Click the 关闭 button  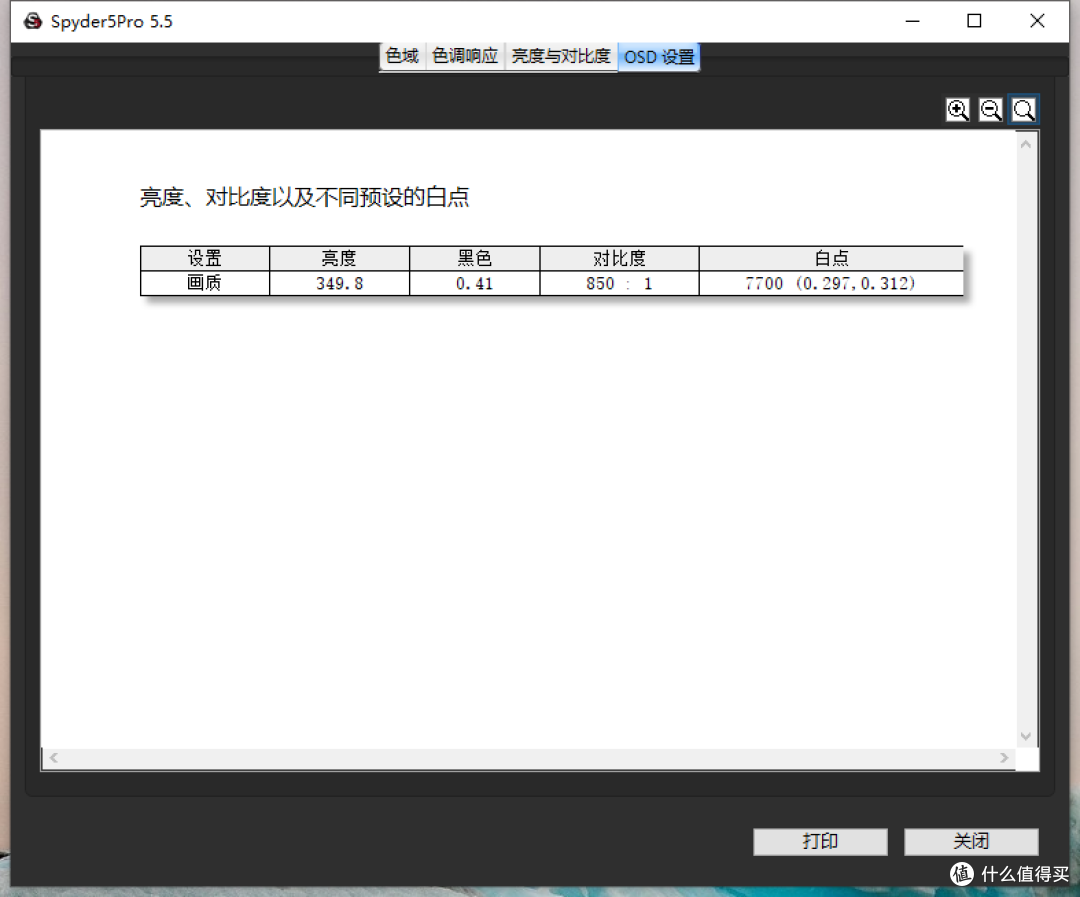[x=971, y=841]
